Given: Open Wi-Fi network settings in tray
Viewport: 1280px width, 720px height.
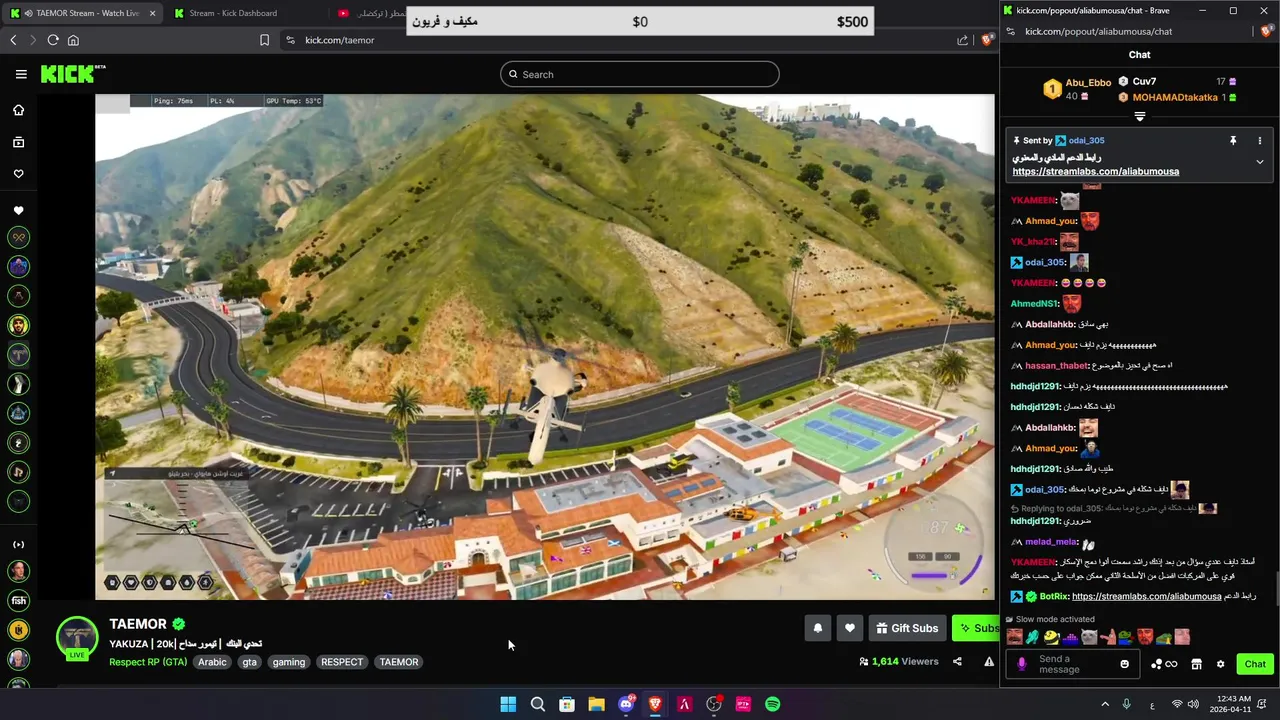Looking at the screenshot, I should coord(1177,704).
